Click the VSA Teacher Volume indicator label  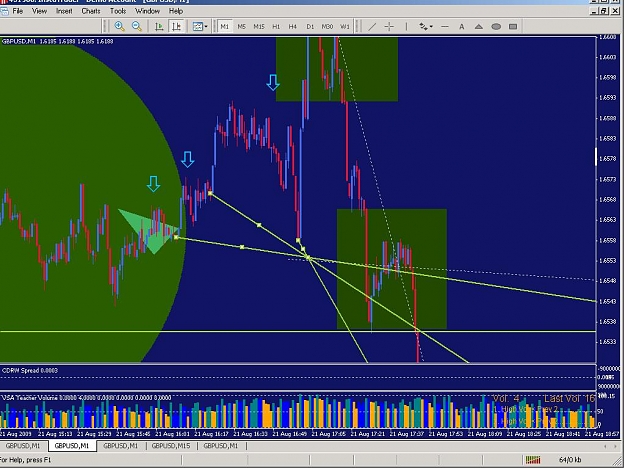click(86, 398)
